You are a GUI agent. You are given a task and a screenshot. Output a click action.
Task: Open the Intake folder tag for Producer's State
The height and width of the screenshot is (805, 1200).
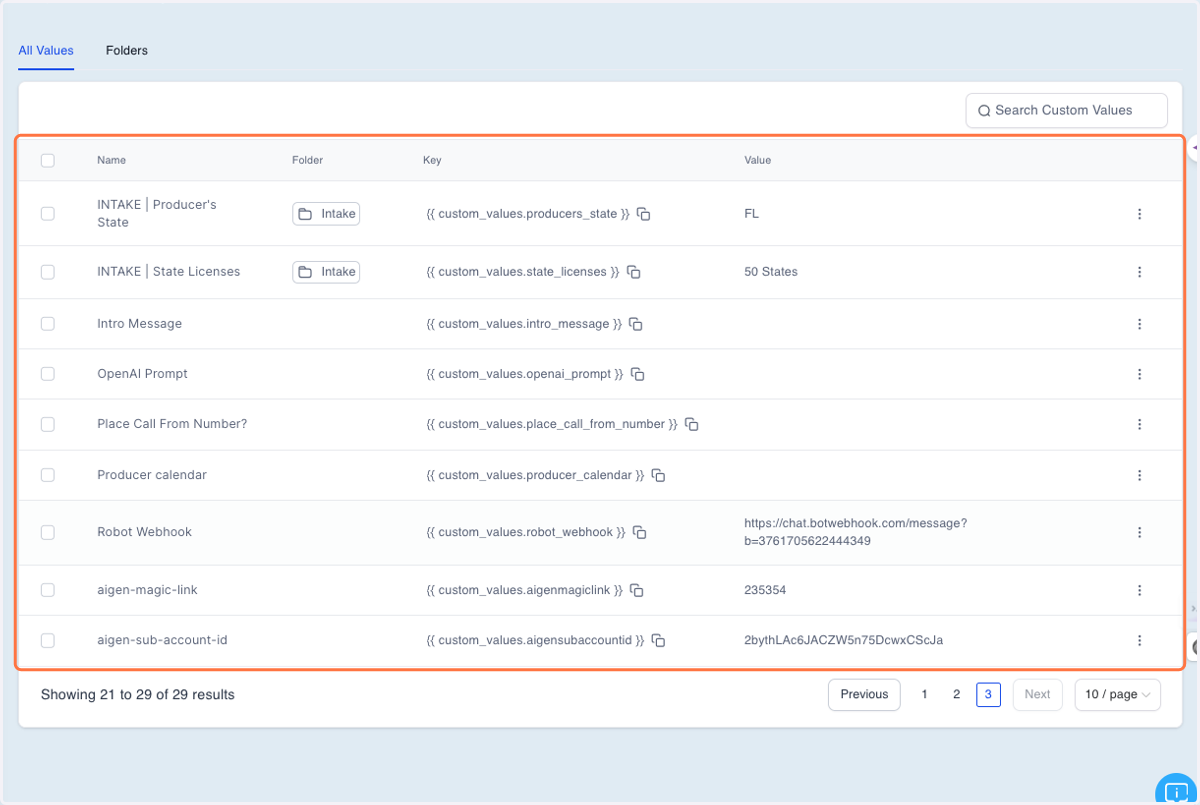[x=326, y=214]
